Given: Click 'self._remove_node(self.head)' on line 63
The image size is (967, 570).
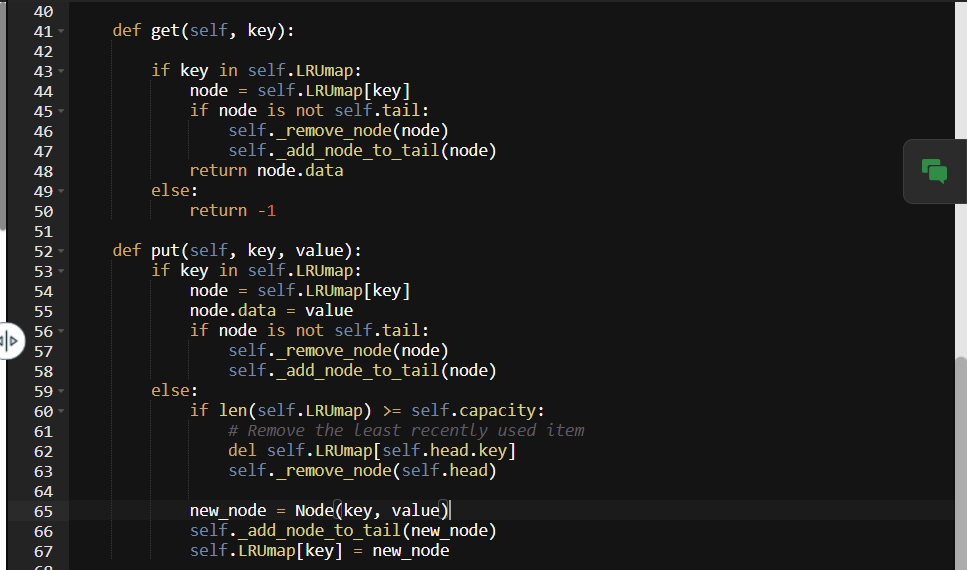Looking at the screenshot, I should pyautogui.click(x=362, y=471).
